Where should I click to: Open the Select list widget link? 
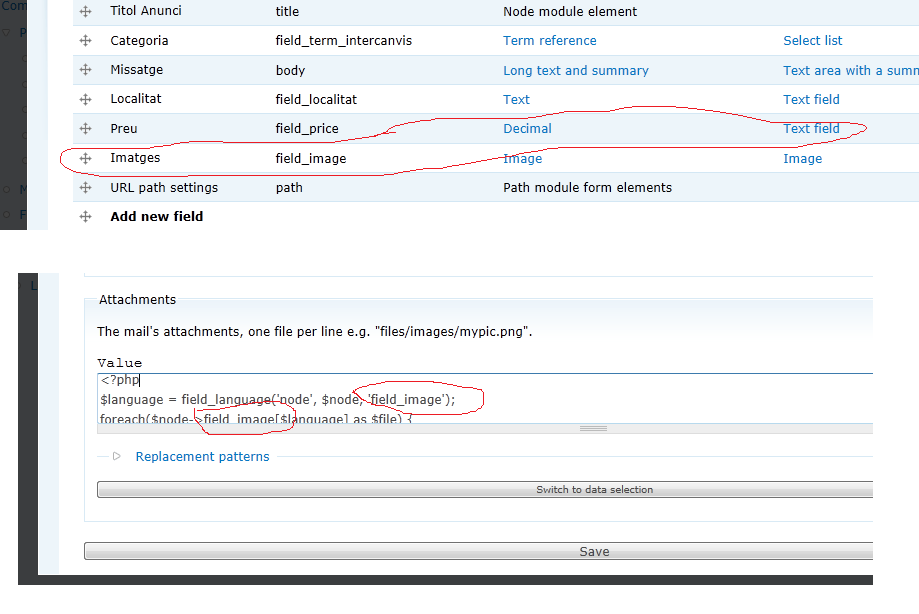click(812, 40)
